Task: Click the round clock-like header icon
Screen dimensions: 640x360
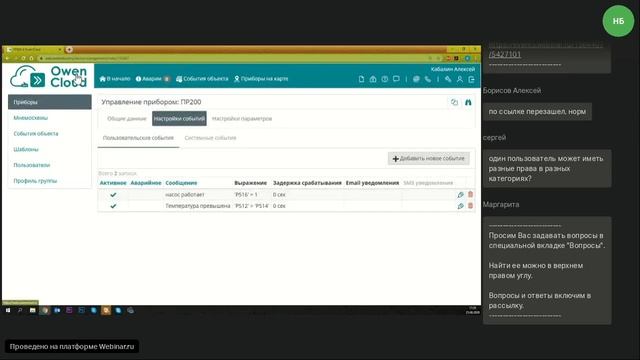Action: 384,79
